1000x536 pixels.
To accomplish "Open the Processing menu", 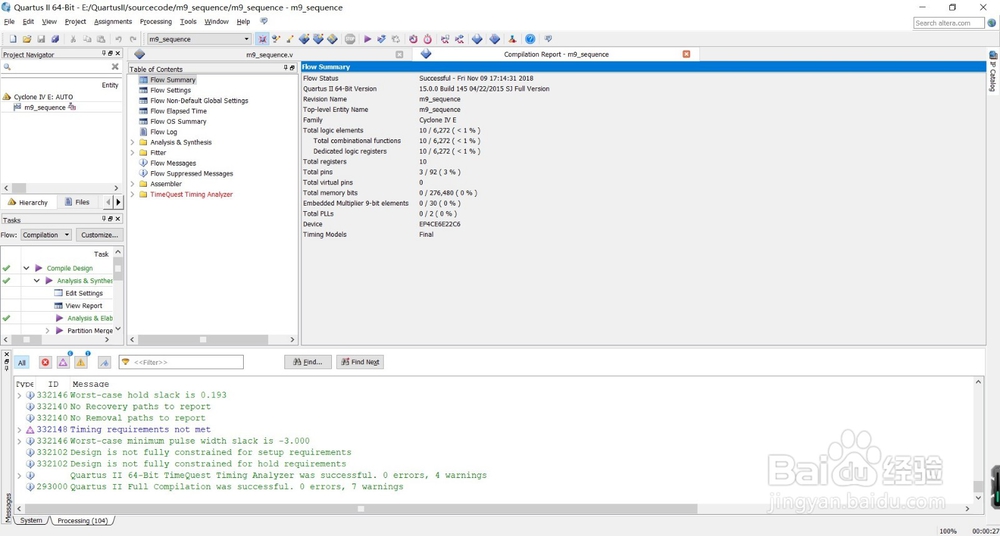I will [x=156, y=22].
